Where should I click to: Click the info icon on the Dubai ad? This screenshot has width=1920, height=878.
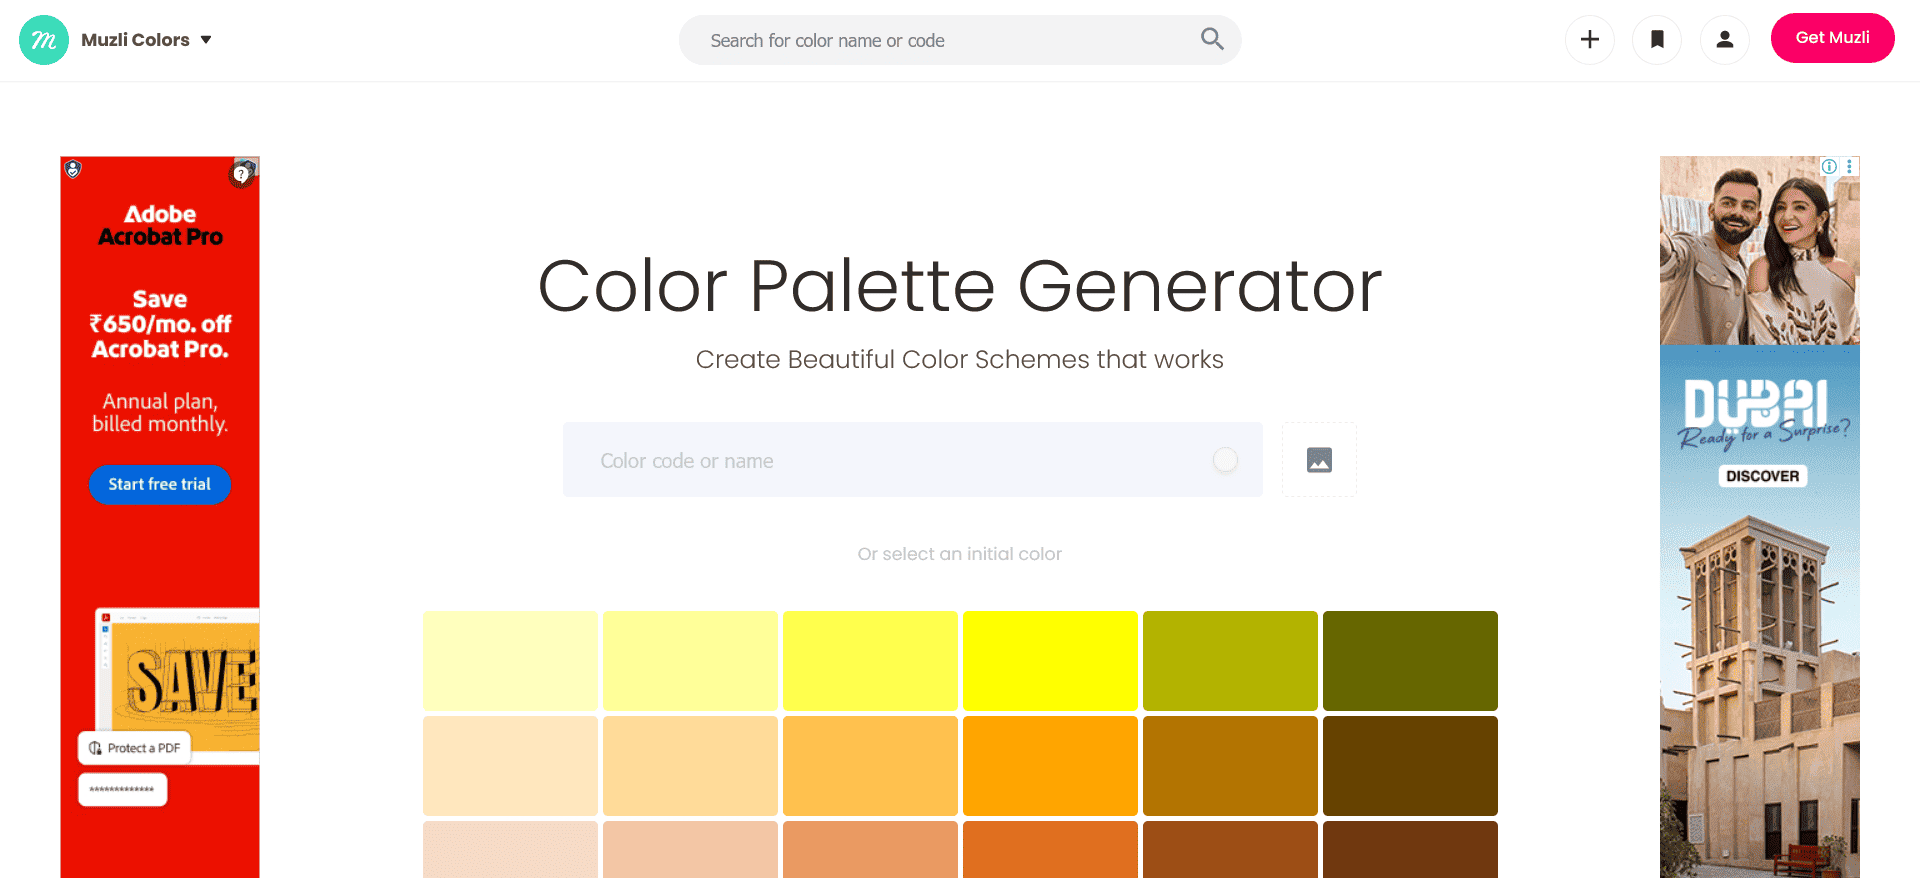pos(1830,166)
